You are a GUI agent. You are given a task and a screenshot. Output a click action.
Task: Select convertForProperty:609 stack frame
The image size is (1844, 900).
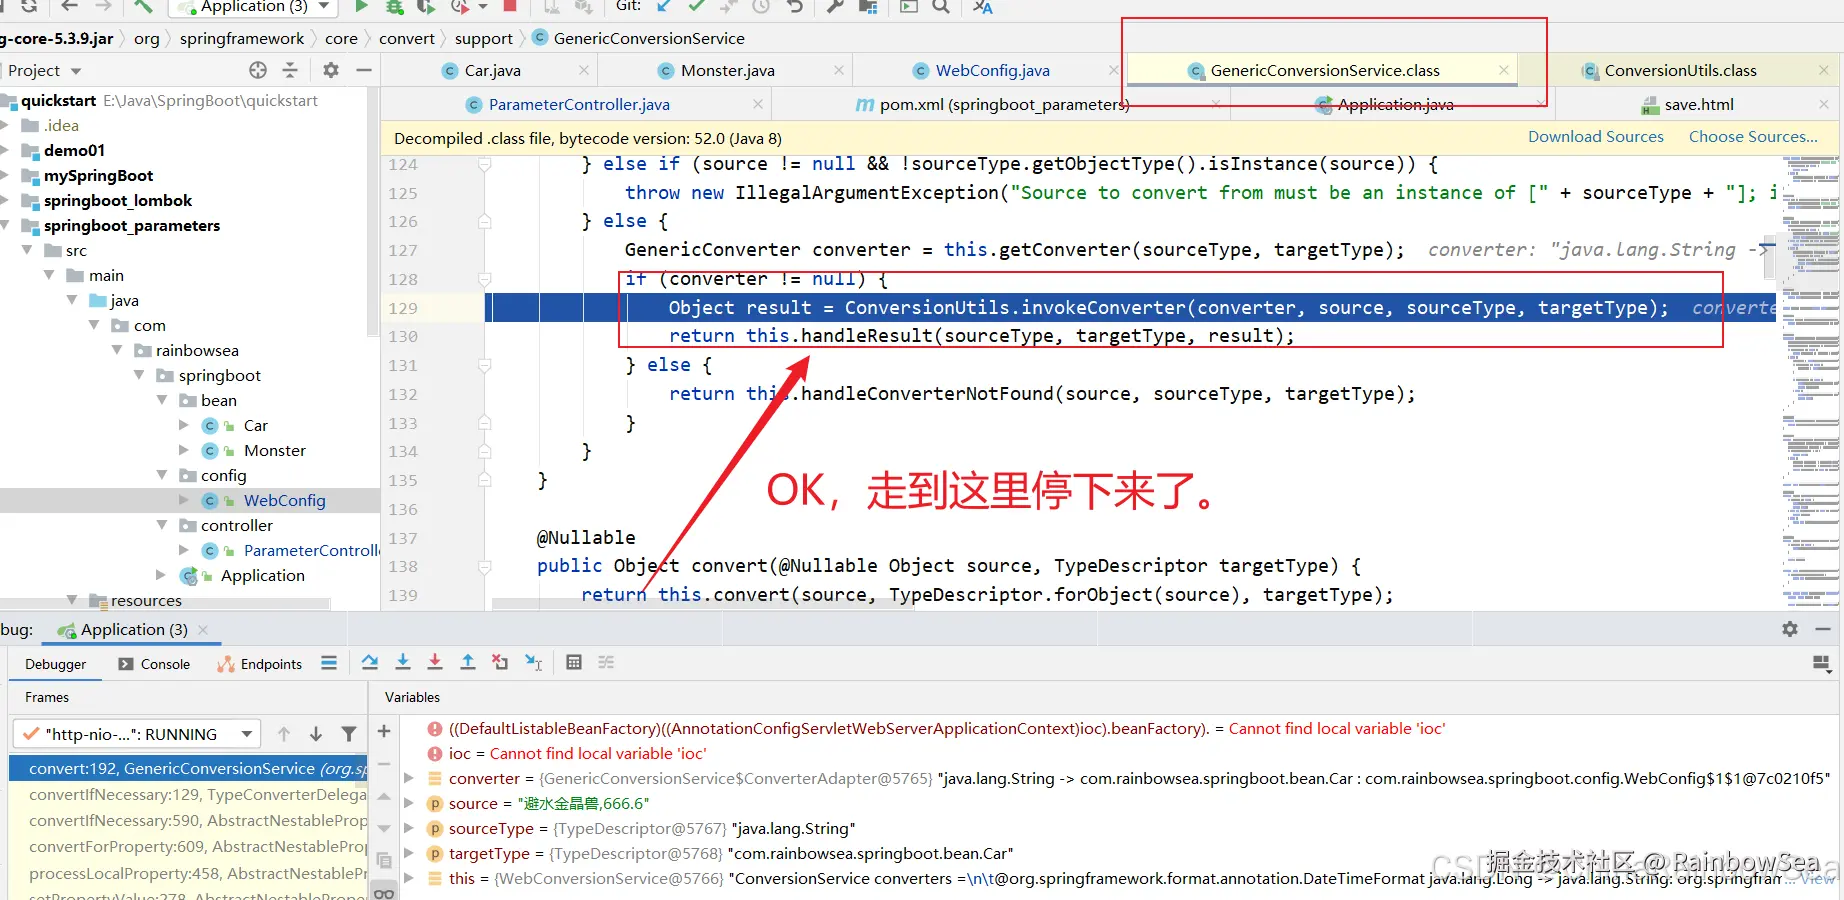[x=189, y=846]
